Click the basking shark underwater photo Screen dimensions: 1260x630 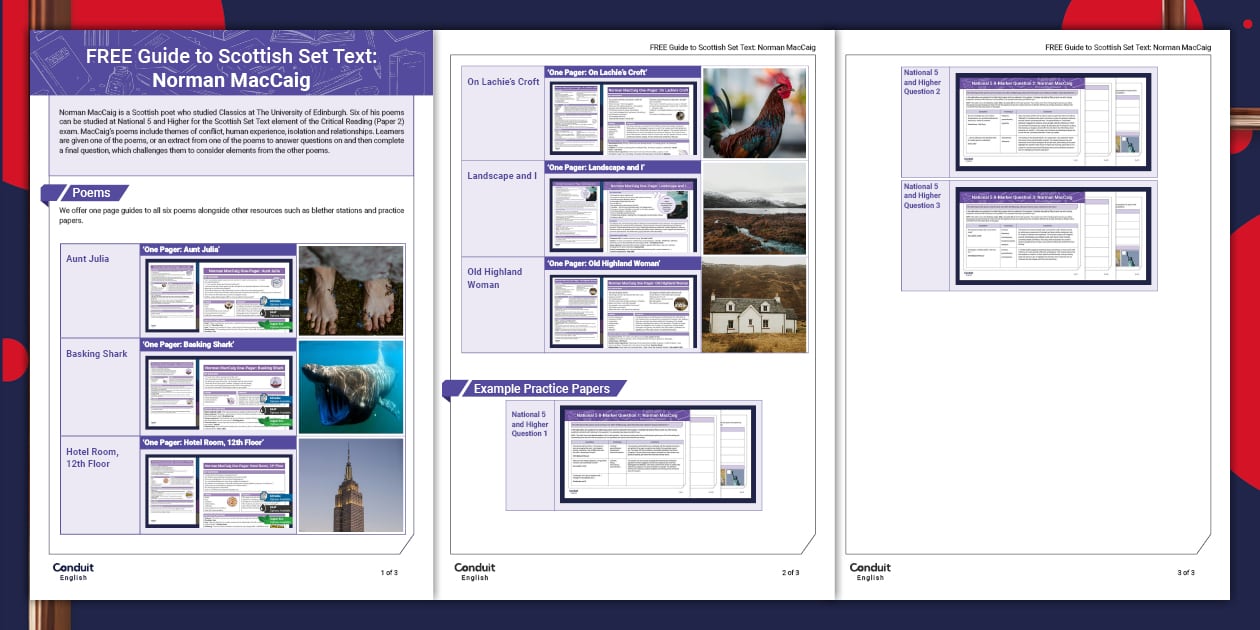pyautogui.click(x=351, y=386)
